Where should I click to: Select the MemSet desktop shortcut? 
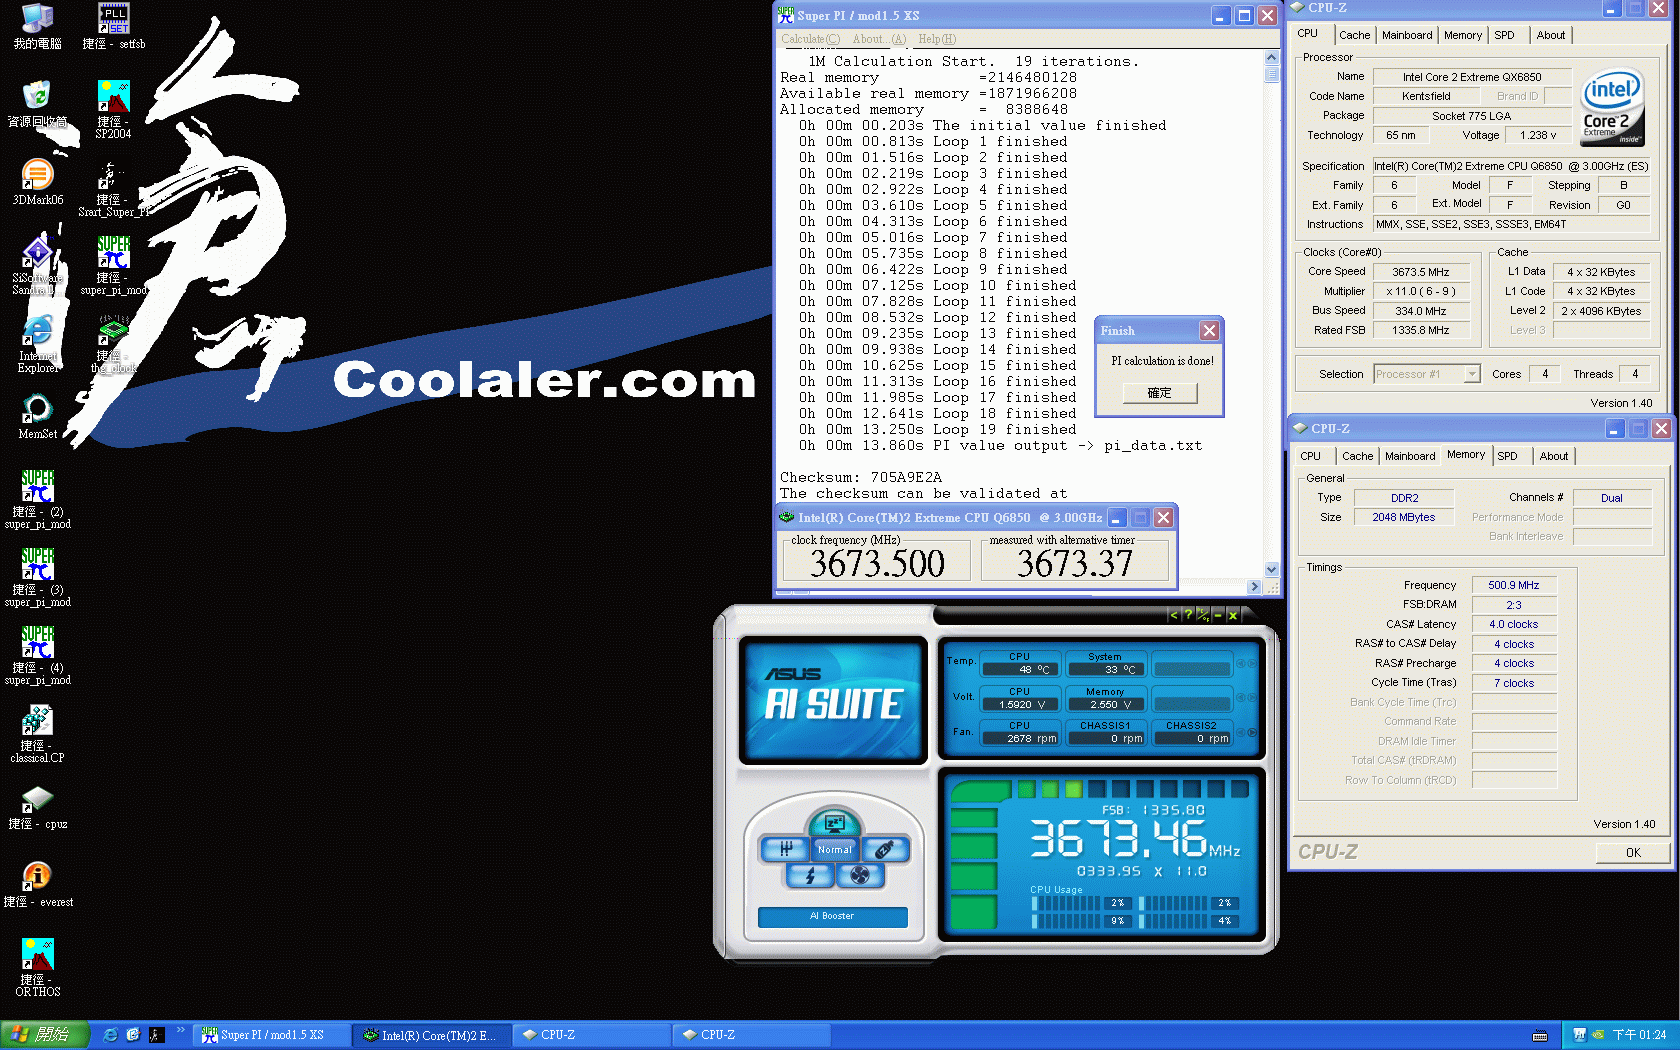click(x=37, y=416)
